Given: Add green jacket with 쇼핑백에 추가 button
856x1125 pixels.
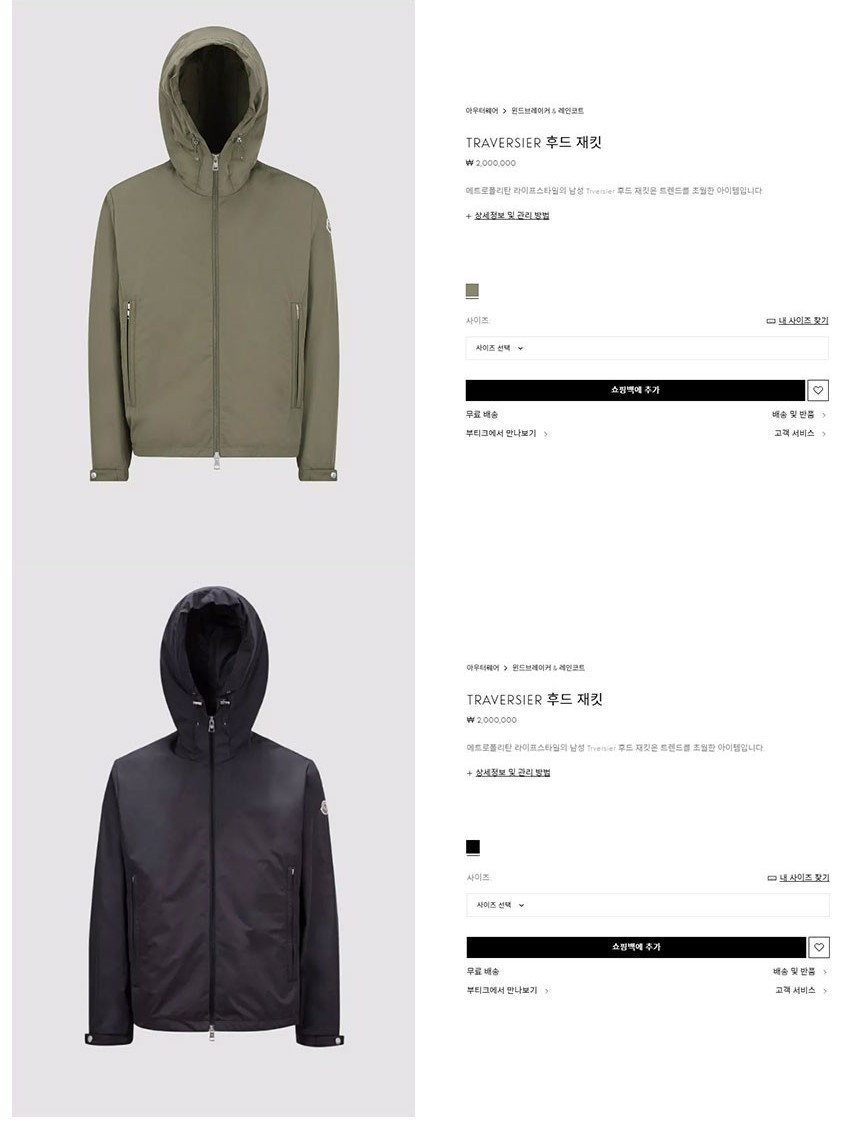Looking at the screenshot, I should pyautogui.click(x=635, y=390).
